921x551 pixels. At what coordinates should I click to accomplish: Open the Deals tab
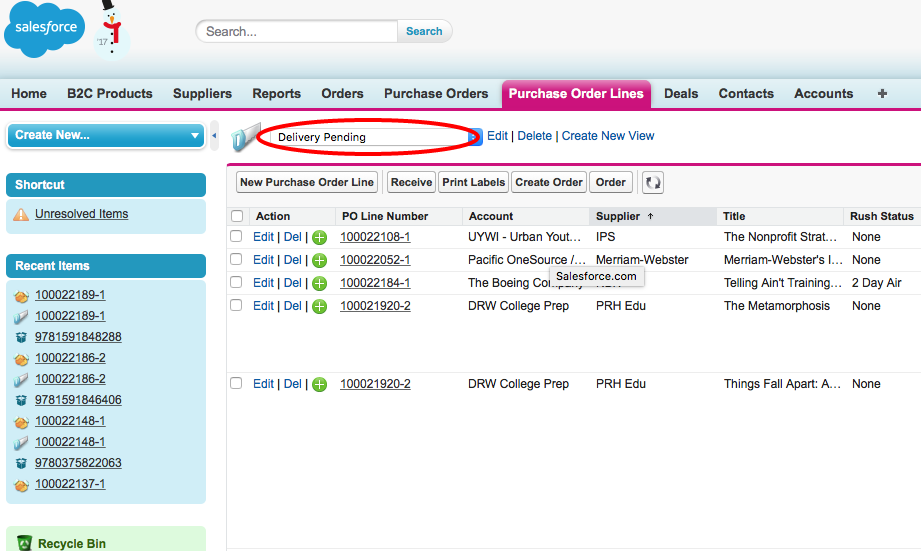click(681, 93)
